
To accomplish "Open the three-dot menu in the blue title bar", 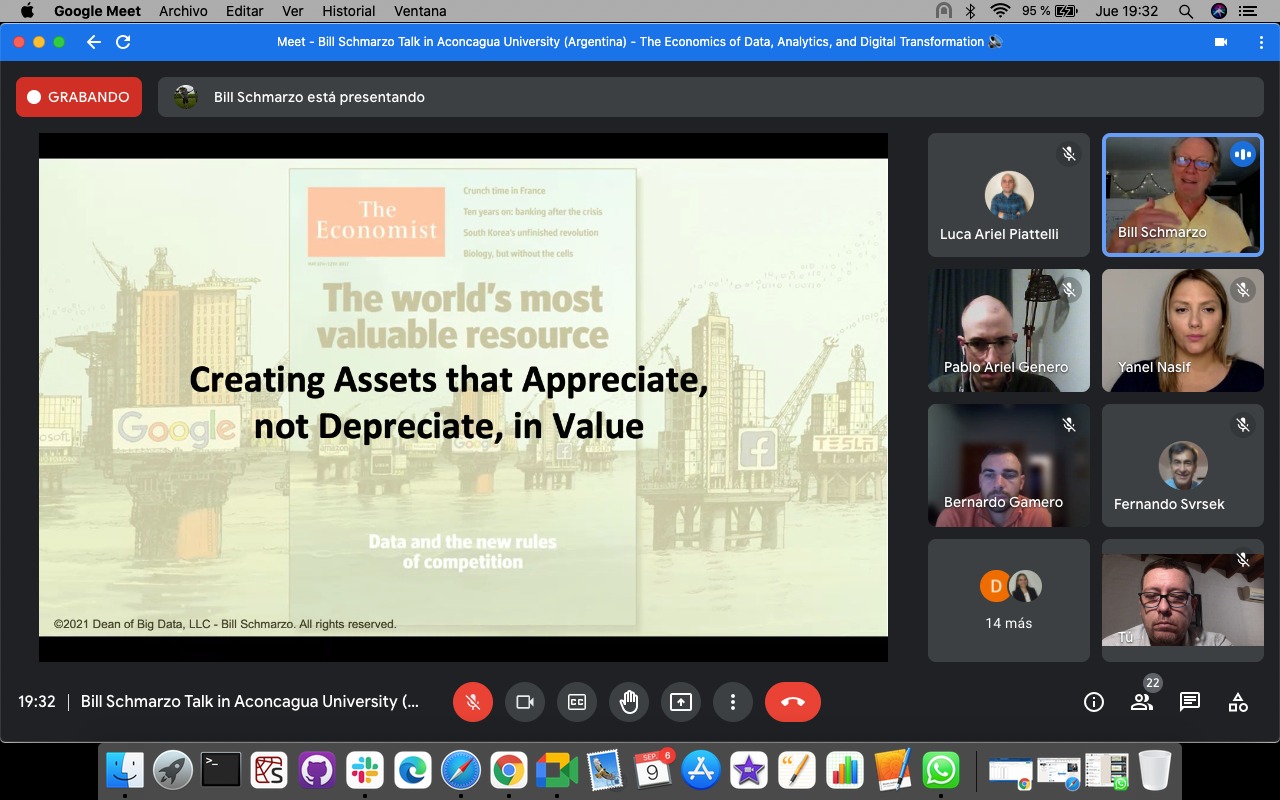I will pyautogui.click(x=1261, y=42).
